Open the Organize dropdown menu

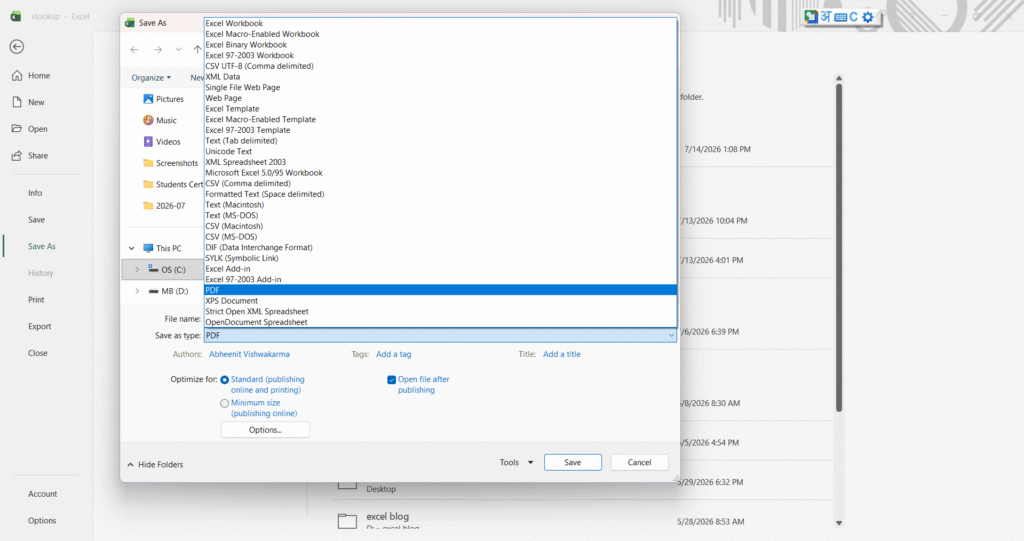point(151,78)
